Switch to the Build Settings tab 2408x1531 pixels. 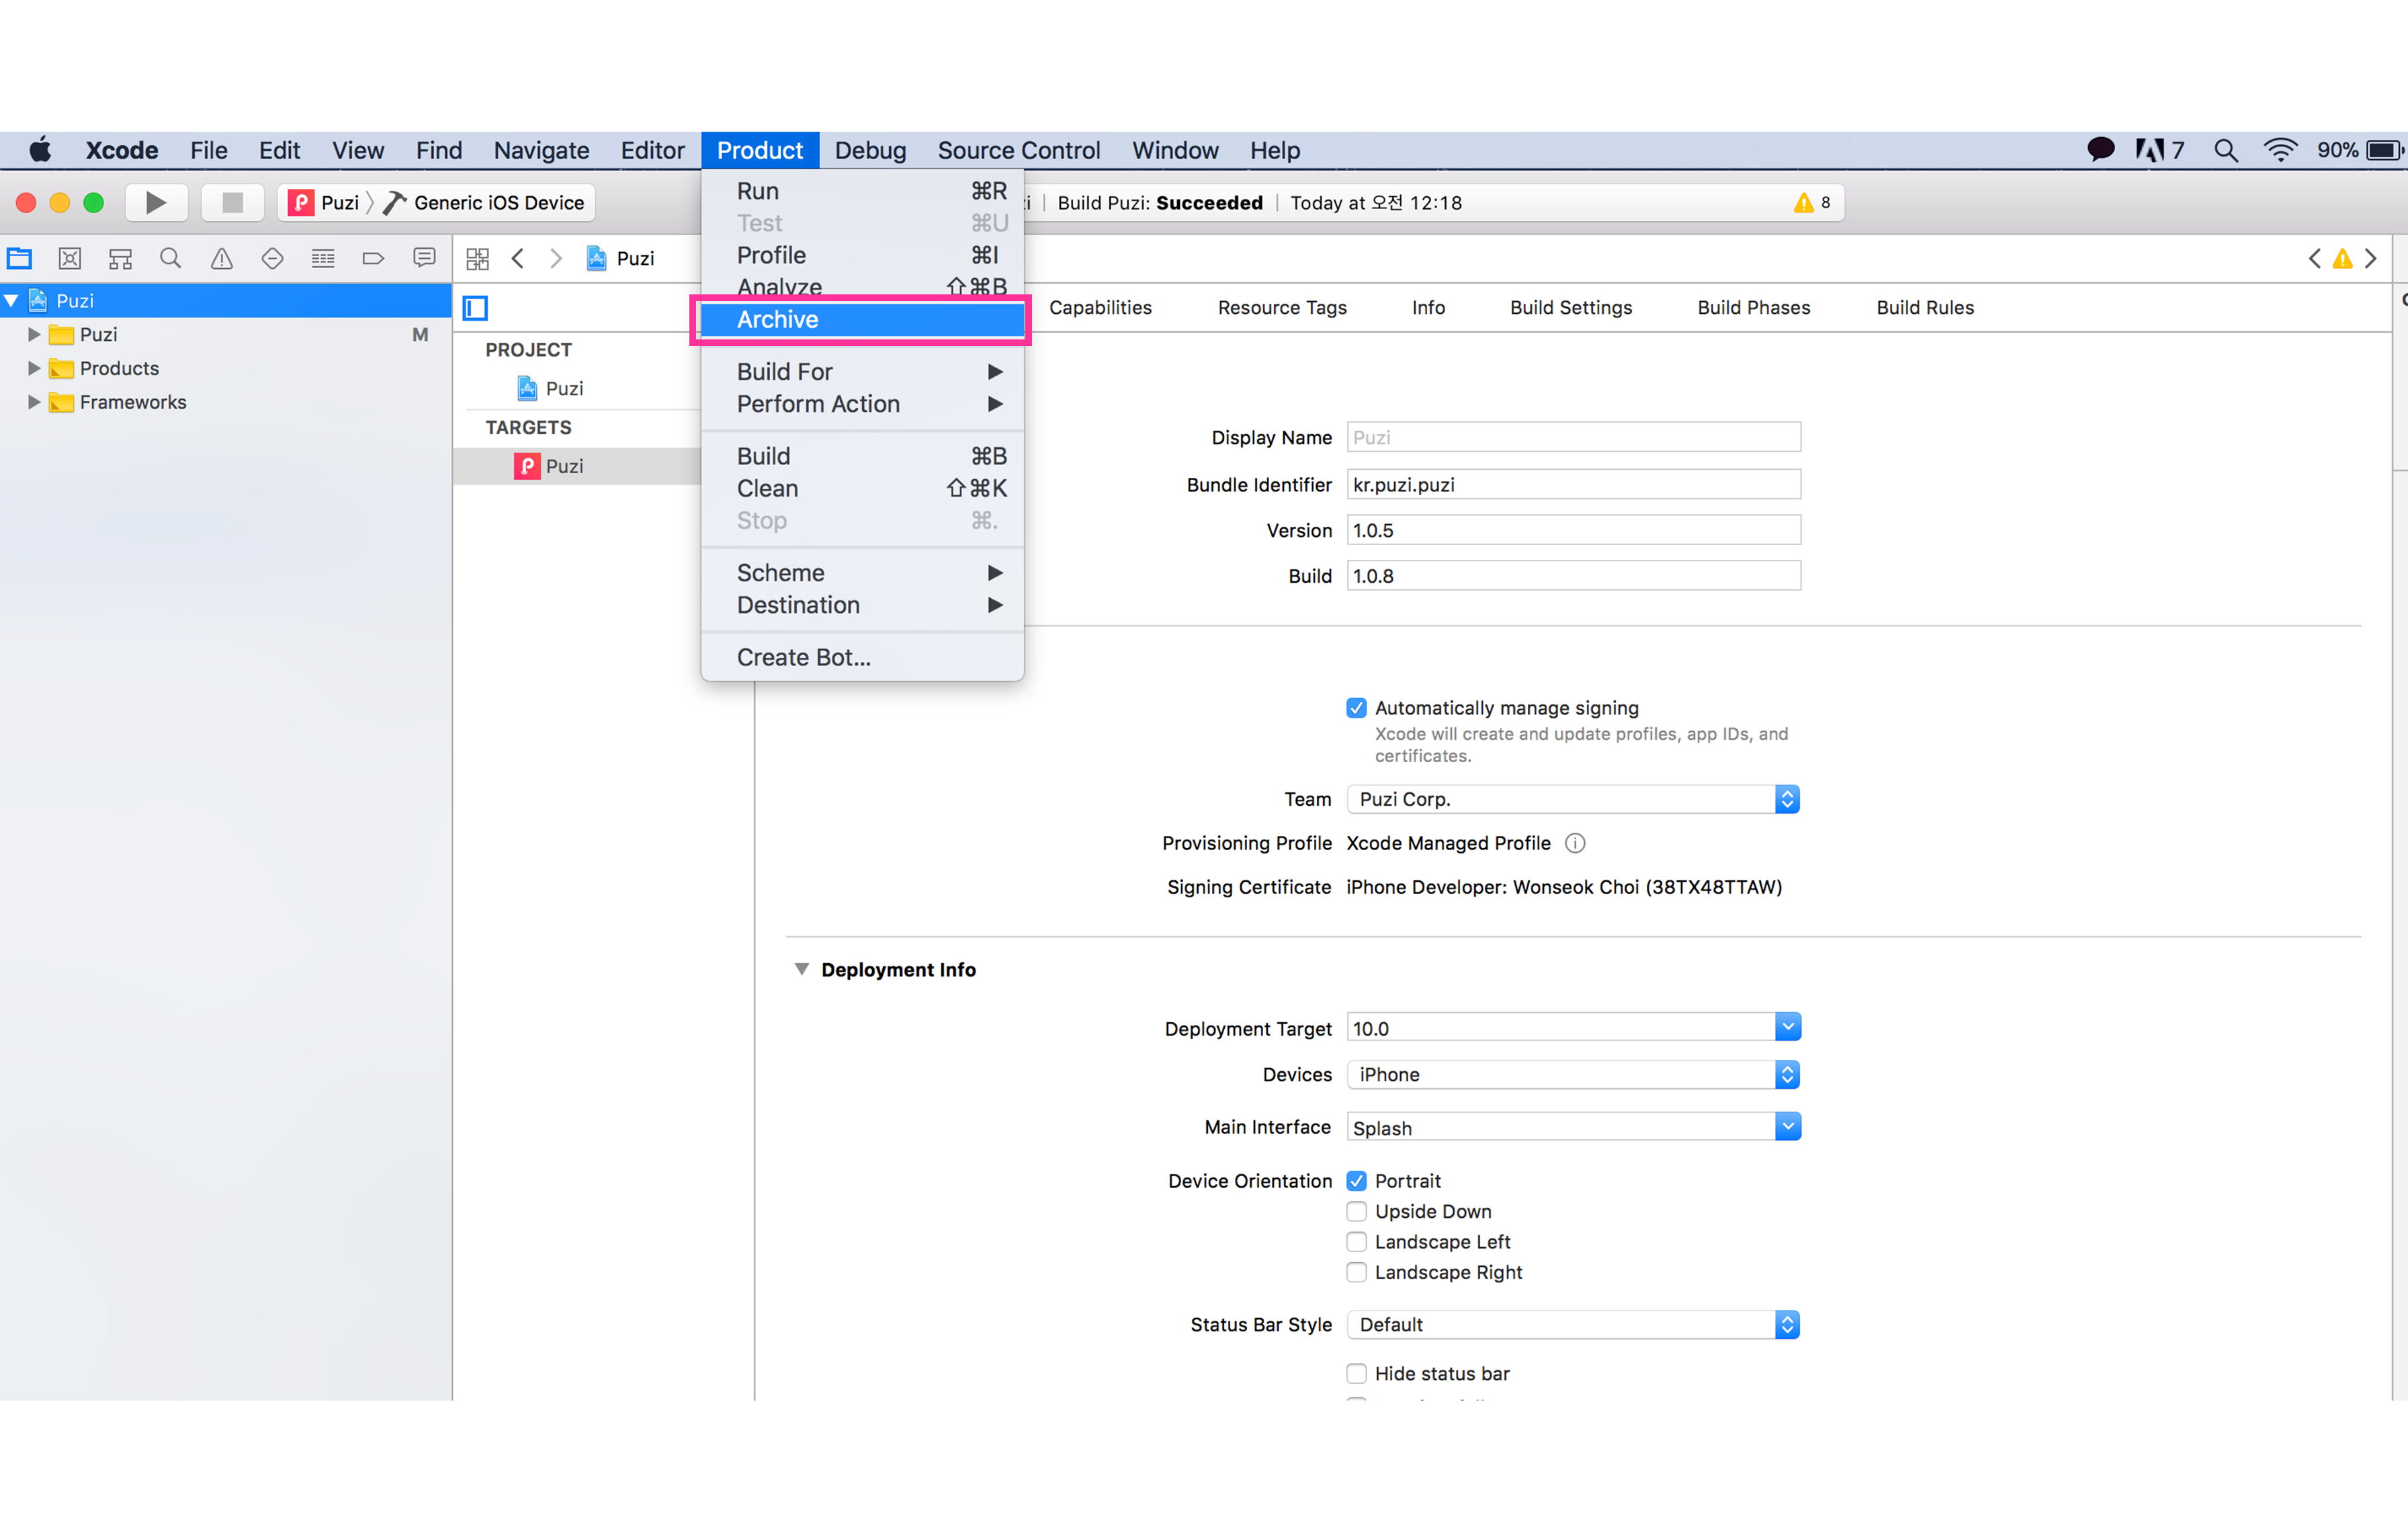[x=1571, y=308]
